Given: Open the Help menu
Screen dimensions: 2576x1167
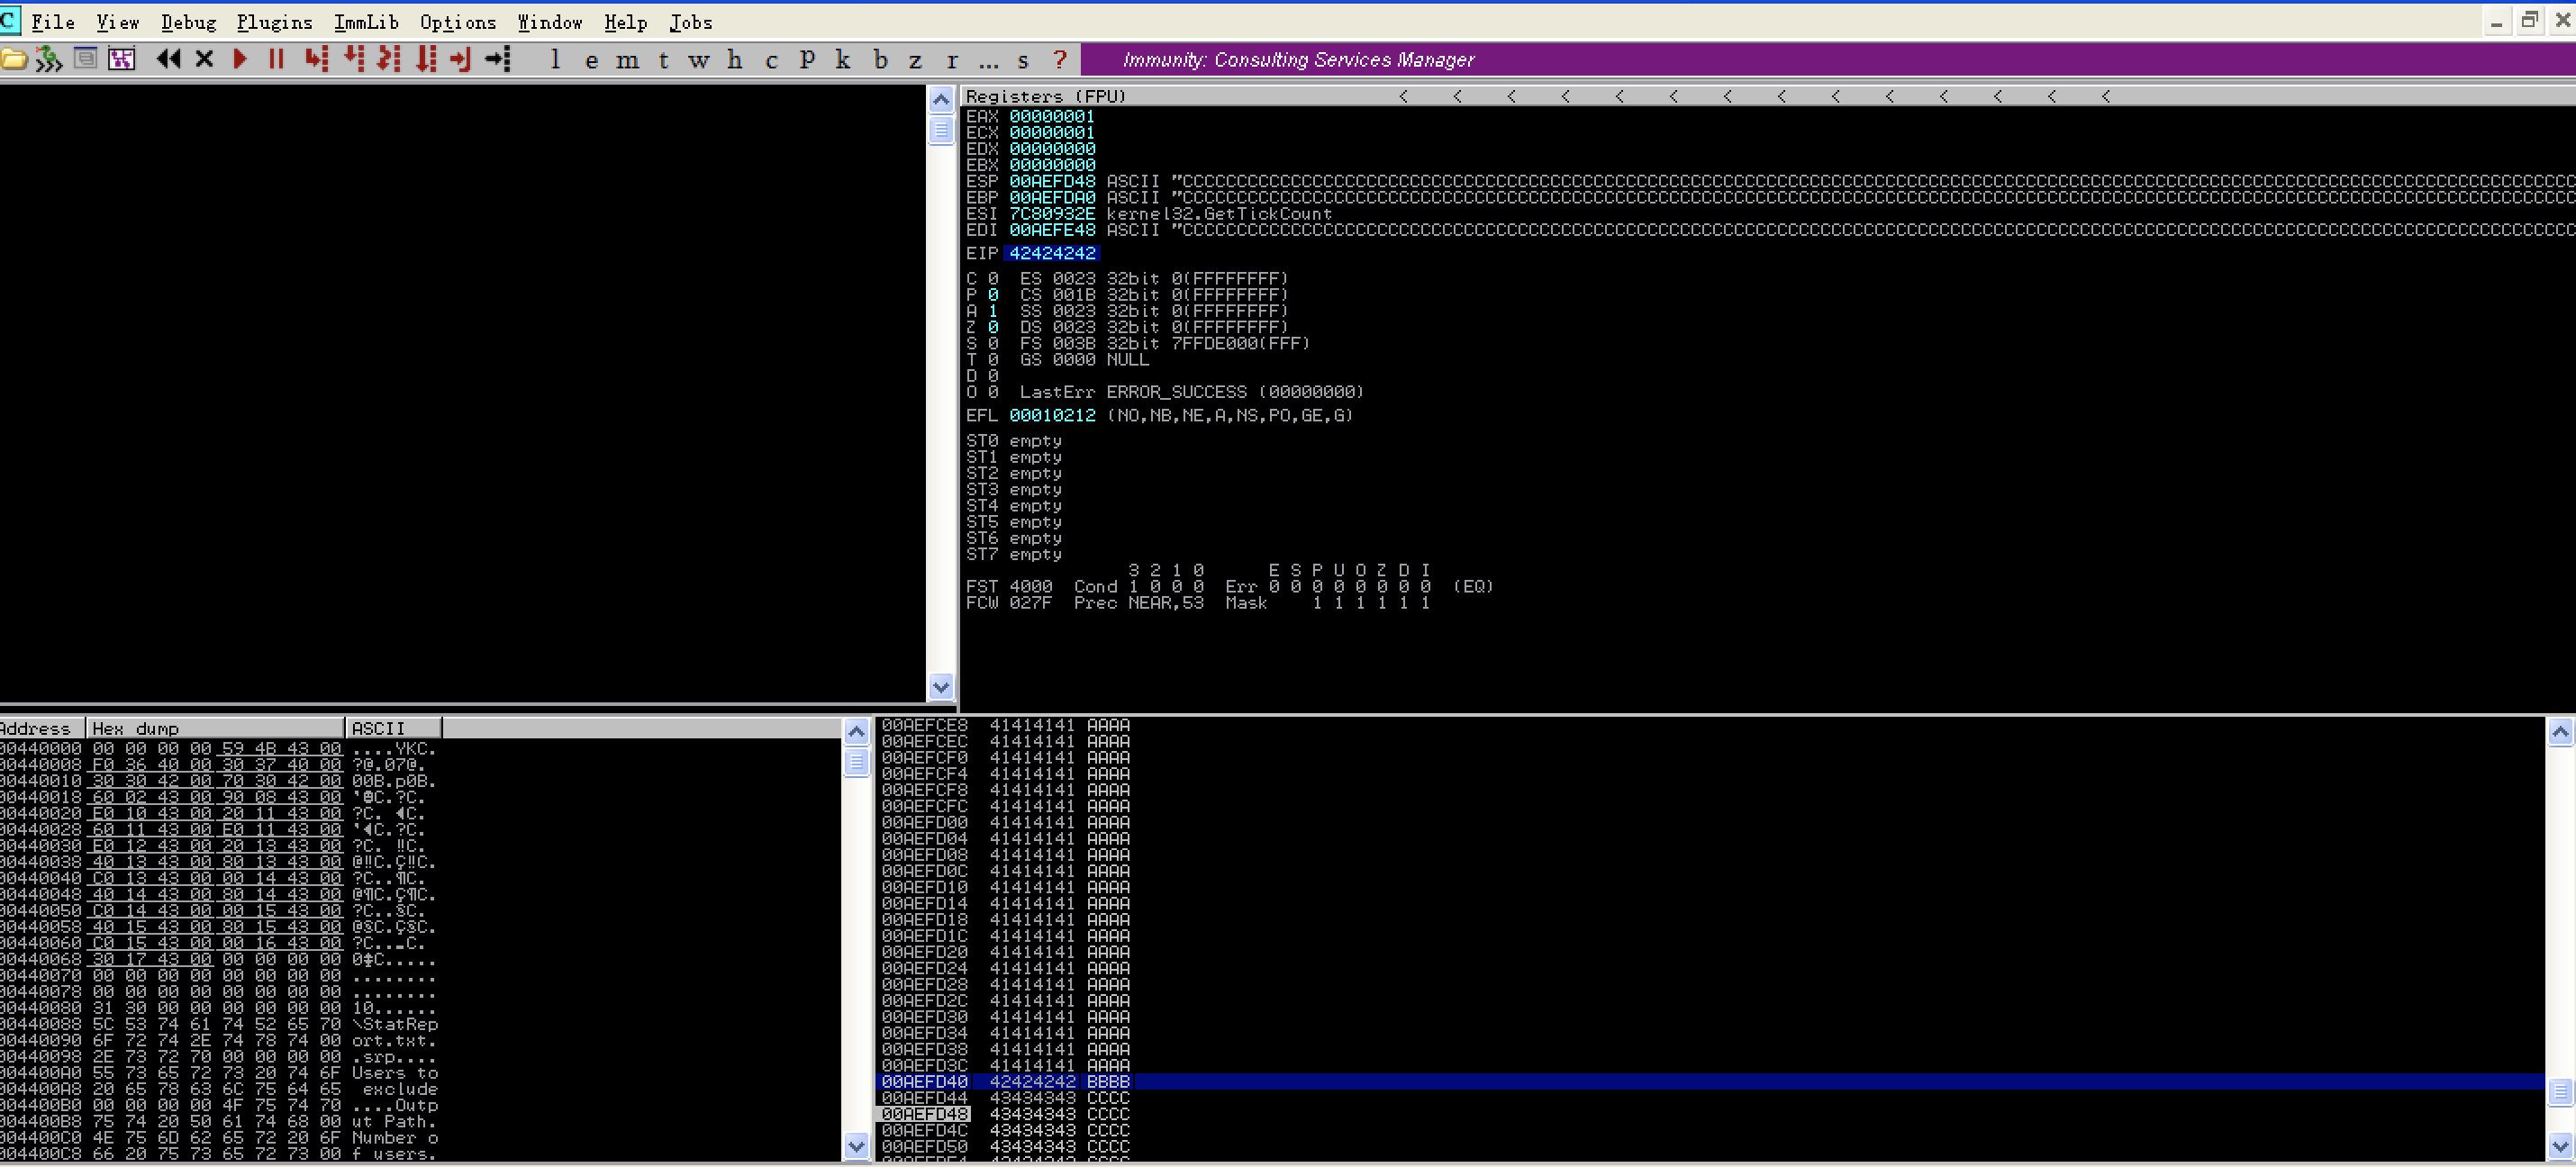Looking at the screenshot, I should 625,22.
